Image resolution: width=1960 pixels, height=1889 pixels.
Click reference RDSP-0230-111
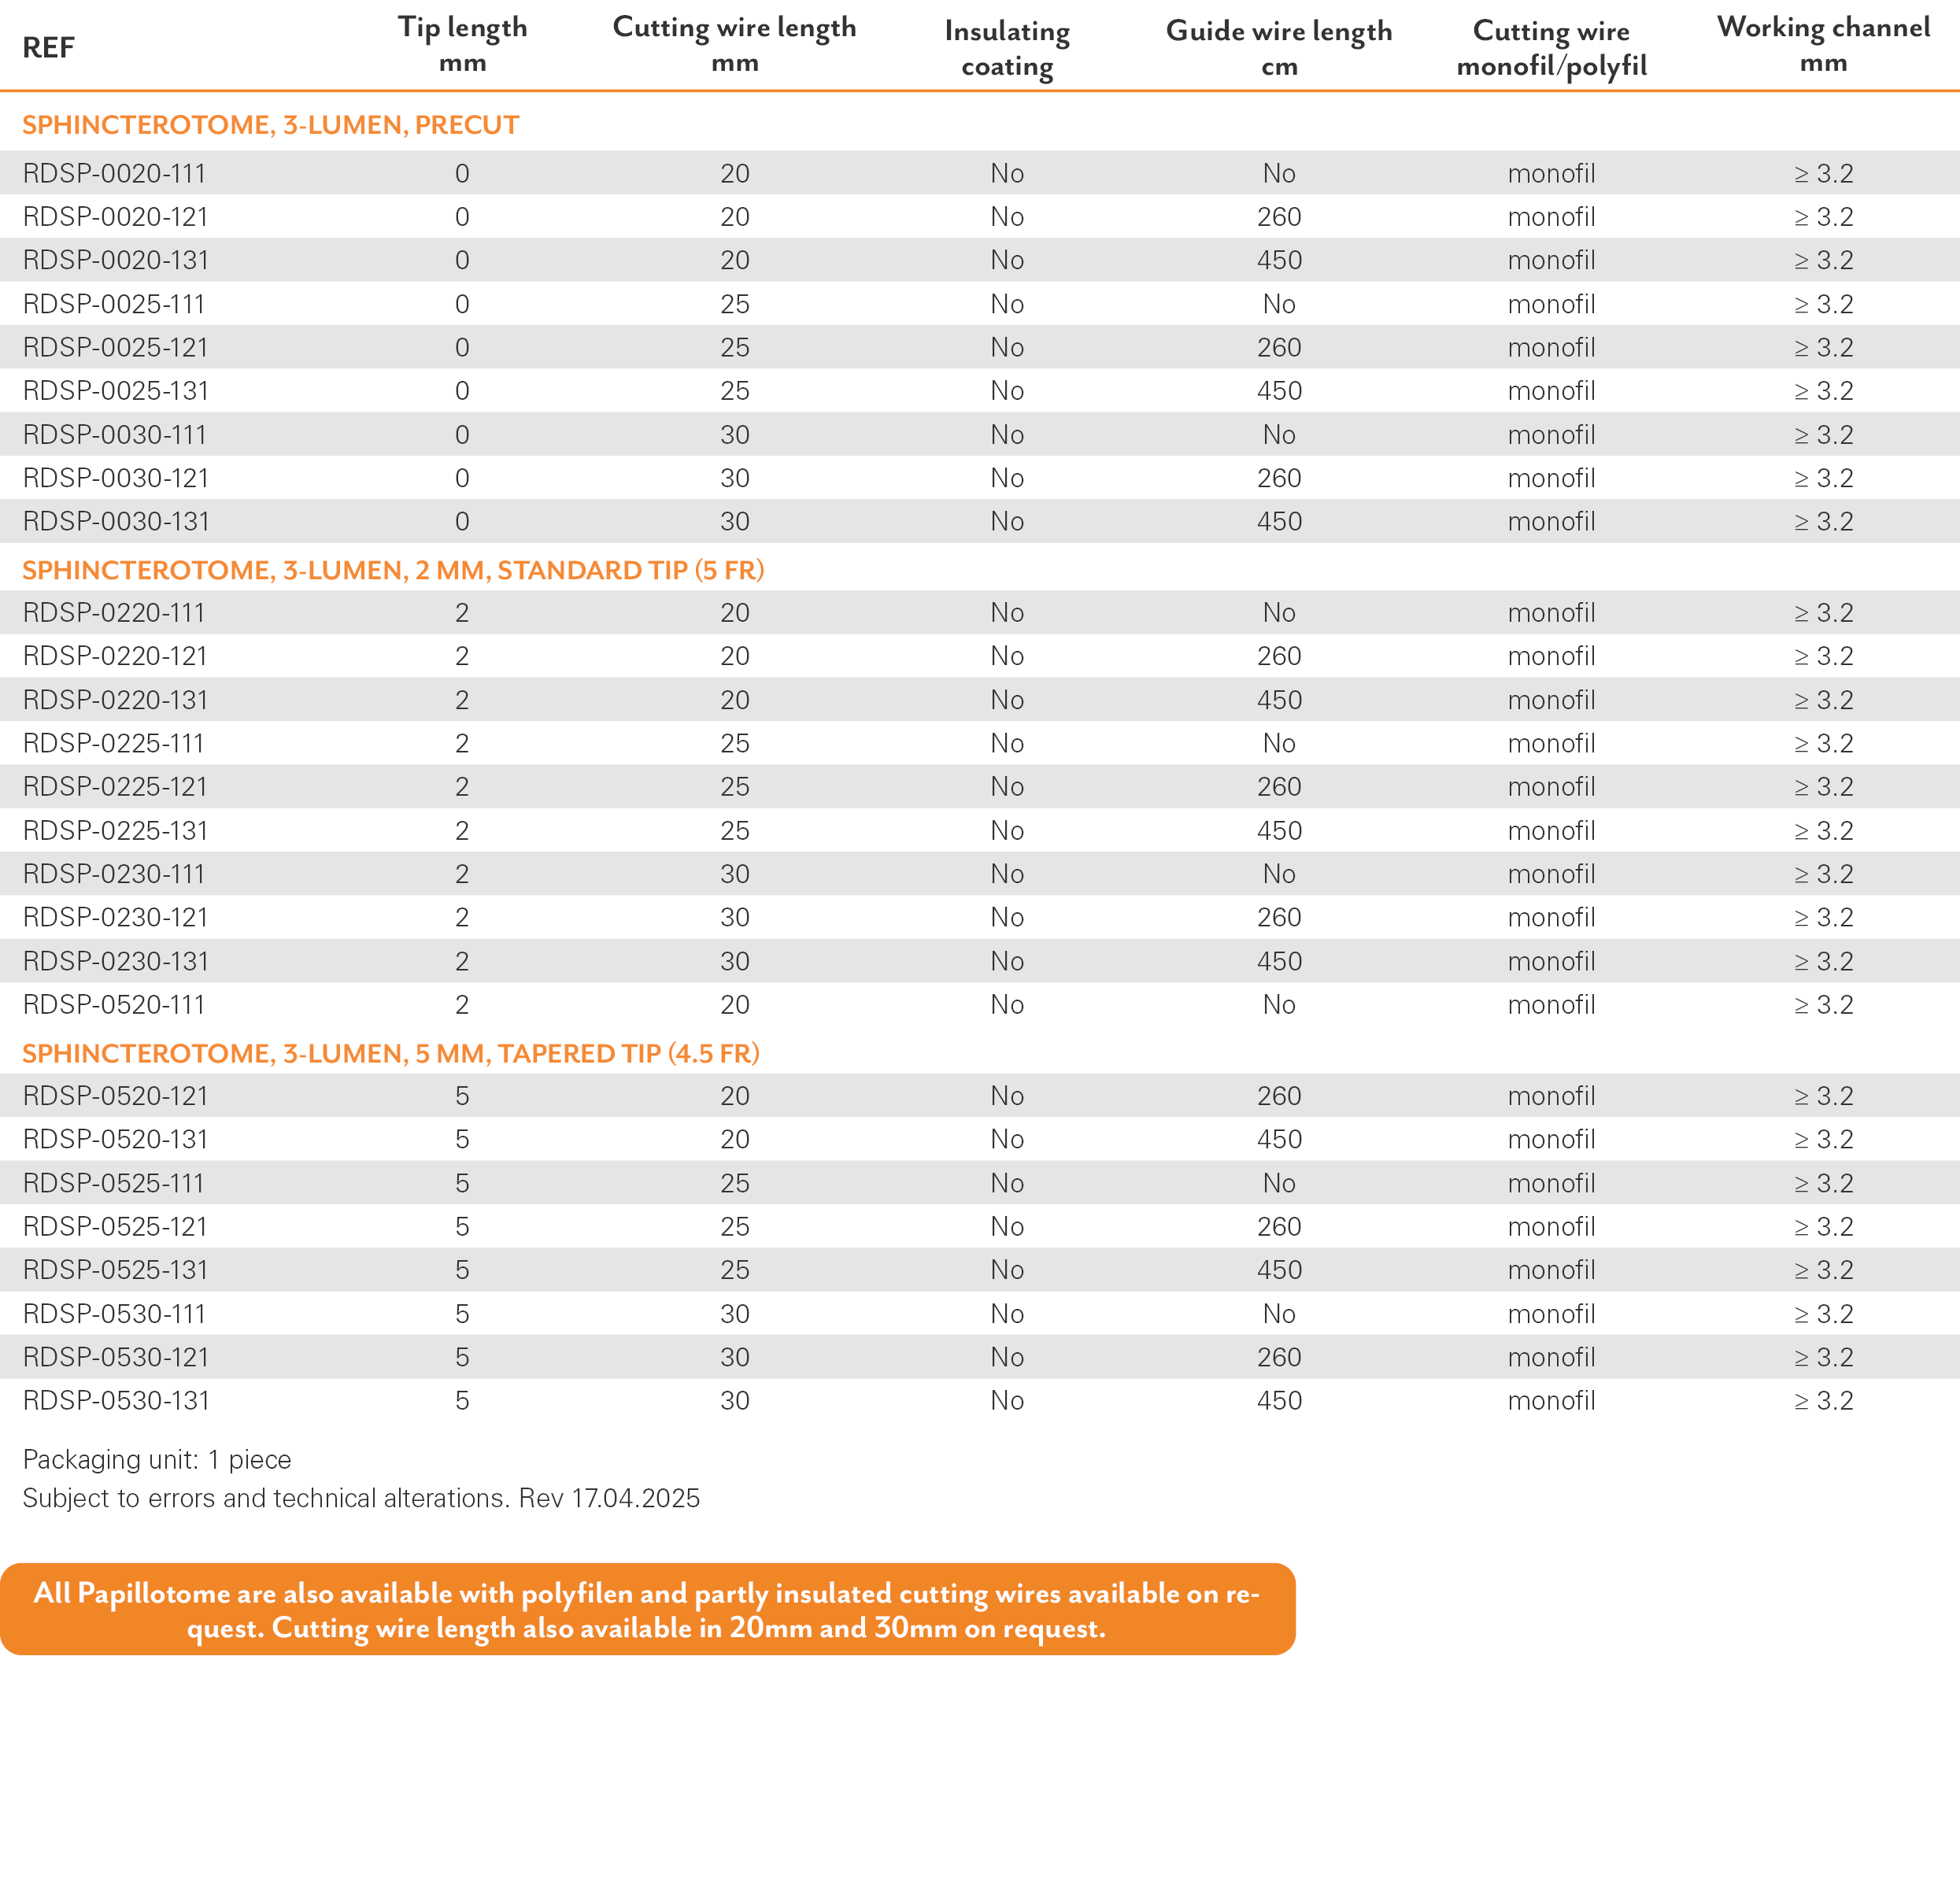coord(114,874)
